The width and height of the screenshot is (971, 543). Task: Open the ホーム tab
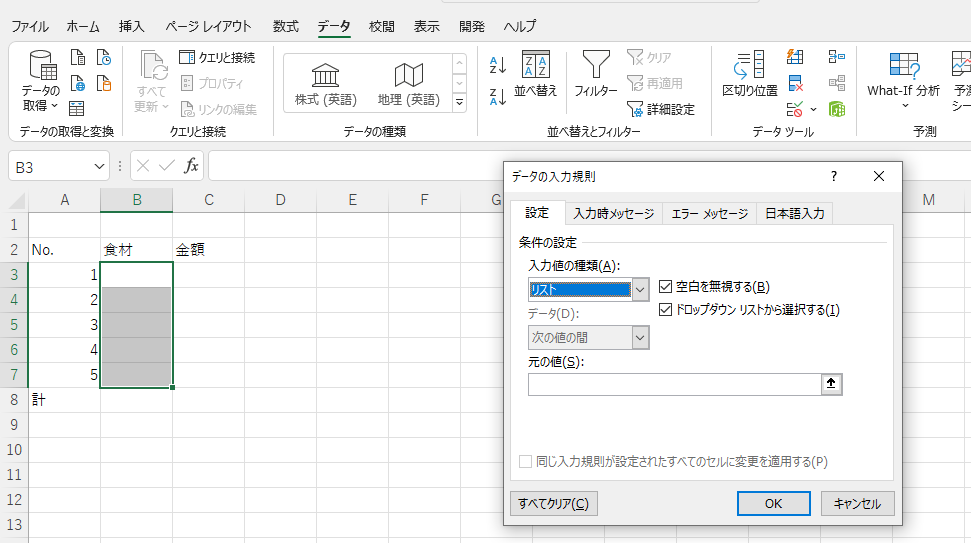(83, 26)
